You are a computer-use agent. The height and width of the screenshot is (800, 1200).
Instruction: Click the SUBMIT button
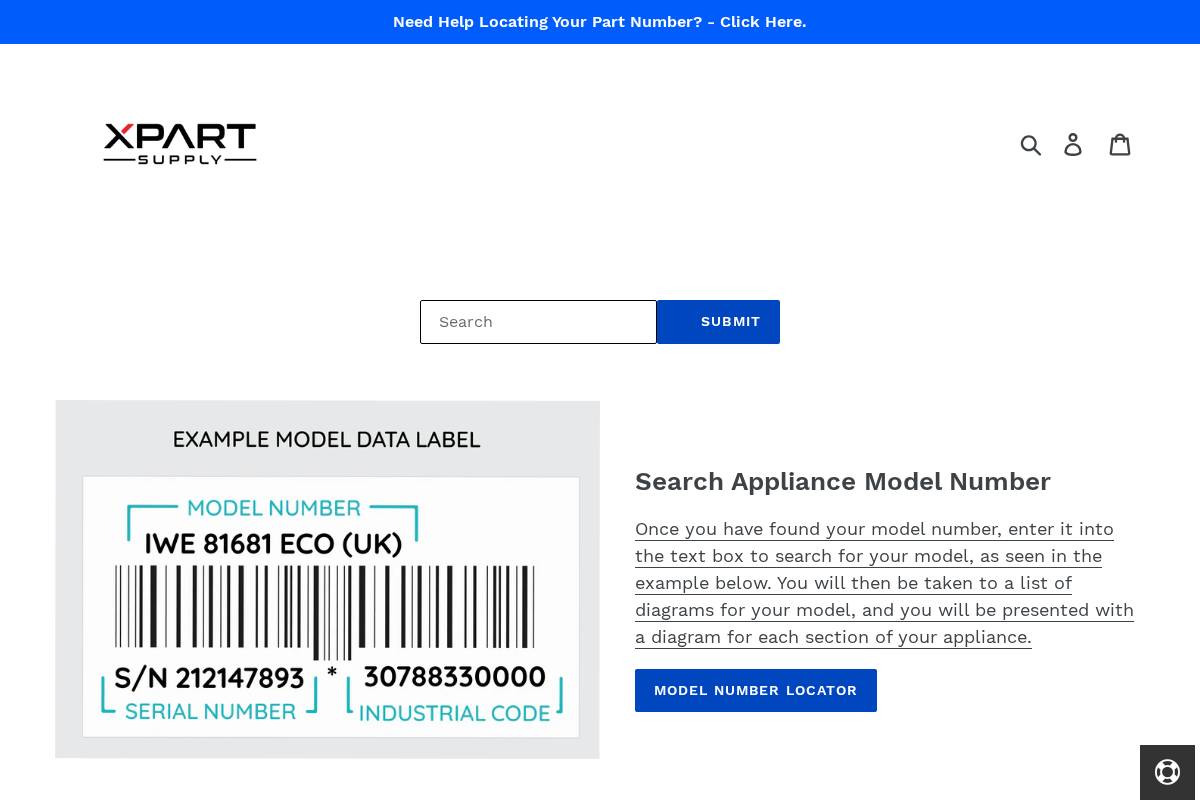click(x=717, y=321)
